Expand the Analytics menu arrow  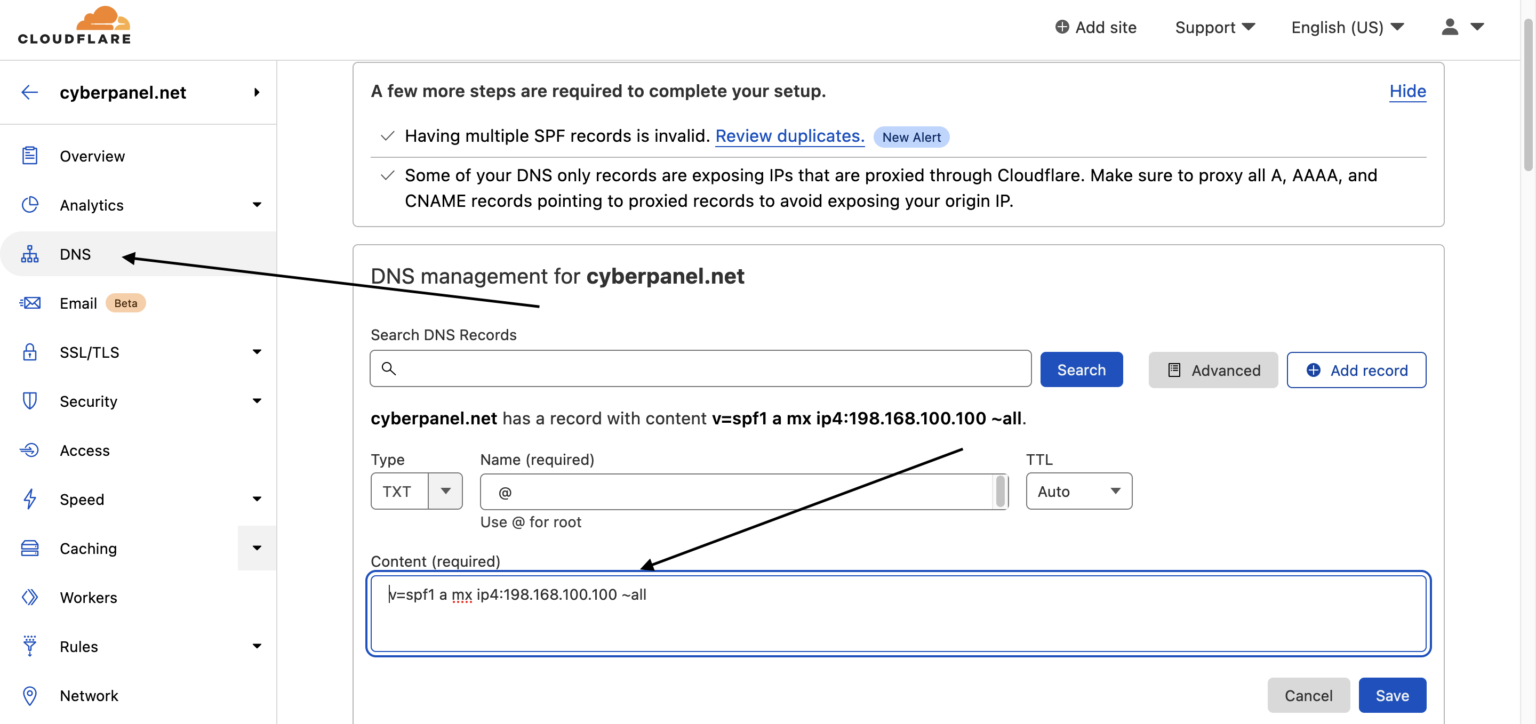click(x=257, y=205)
